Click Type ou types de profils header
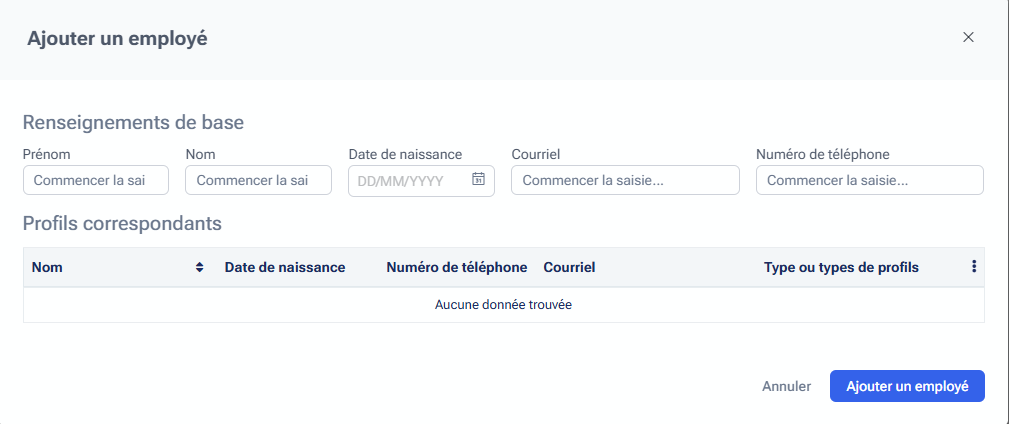This screenshot has width=1009, height=424. (841, 268)
